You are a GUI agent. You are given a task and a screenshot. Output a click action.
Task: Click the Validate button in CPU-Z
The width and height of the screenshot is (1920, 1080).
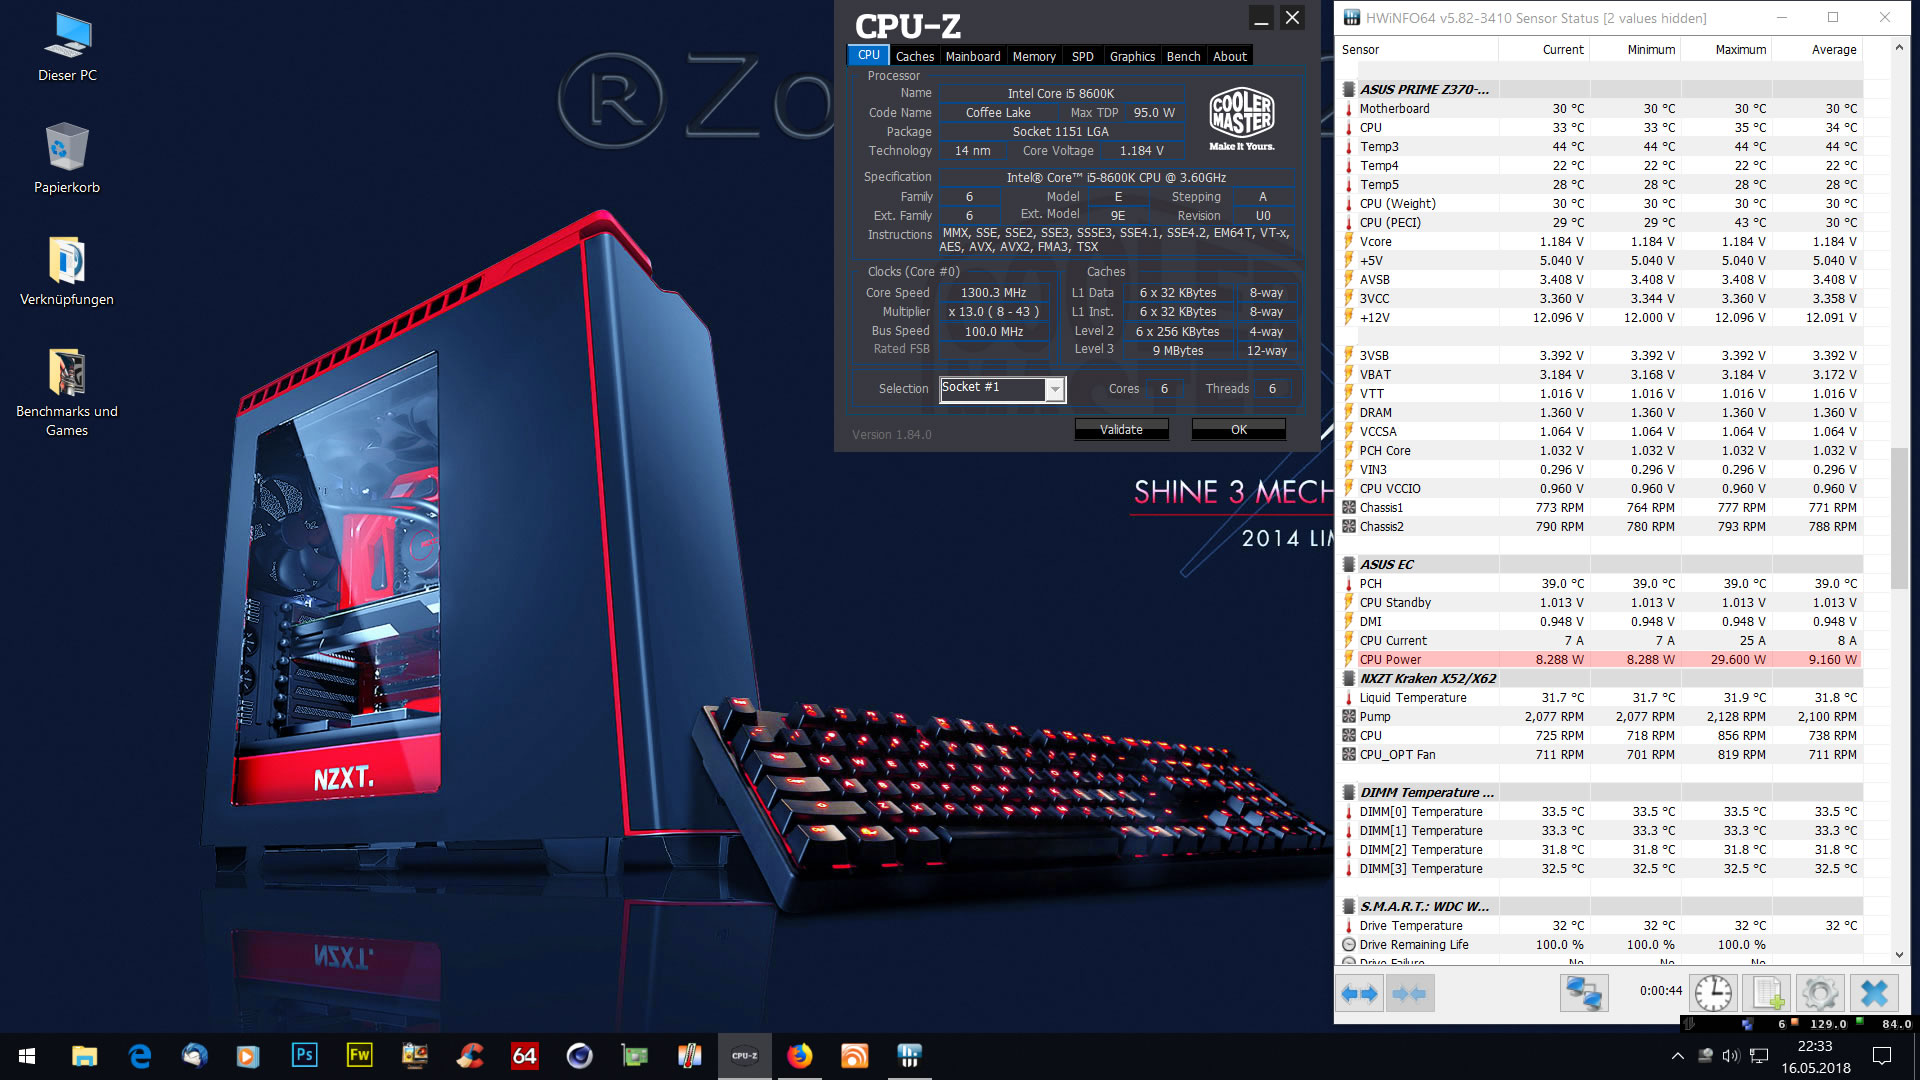point(1121,430)
